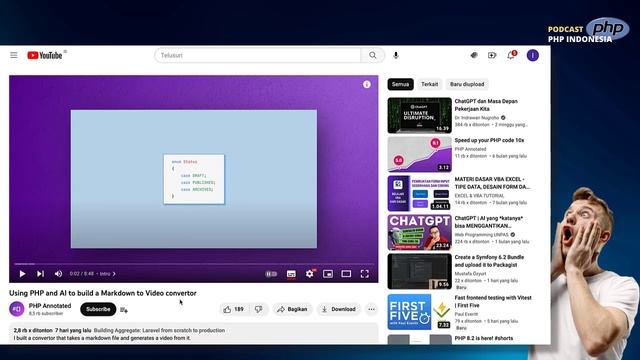The width and height of the screenshot is (640, 360).
Task: Select the Baru diupload filter chip
Action: click(467, 84)
